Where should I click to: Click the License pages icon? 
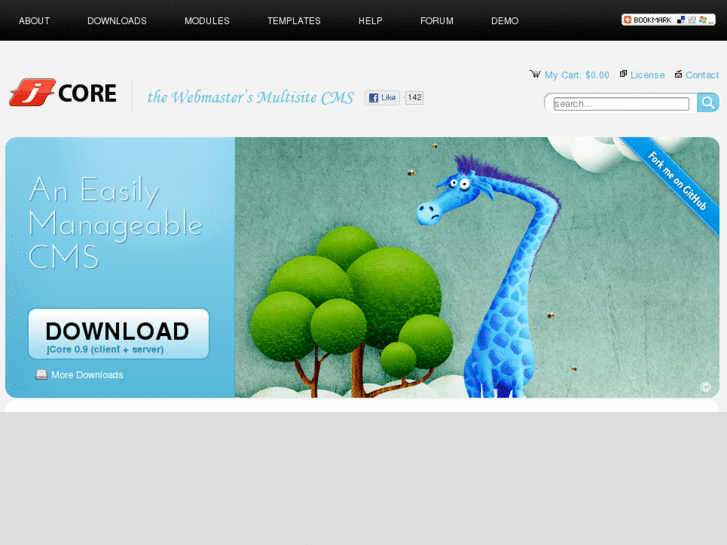(x=623, y=74)
